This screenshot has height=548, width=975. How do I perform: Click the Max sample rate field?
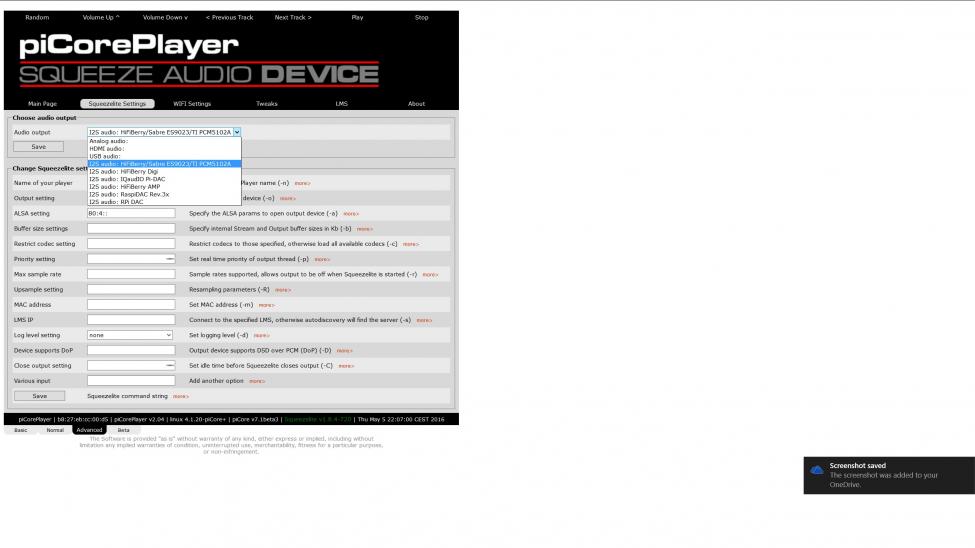click(x=131, y=274)
